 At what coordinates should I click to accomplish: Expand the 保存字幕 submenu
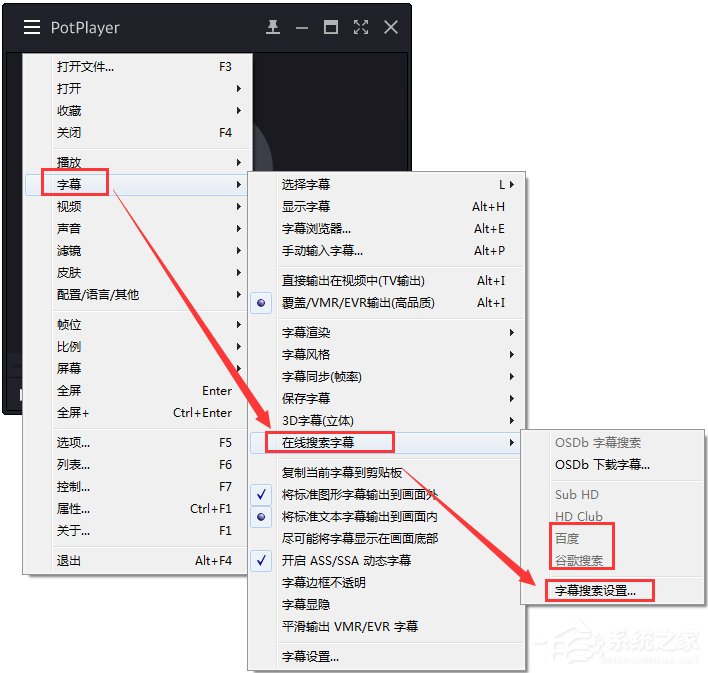[x=387, y=398]
